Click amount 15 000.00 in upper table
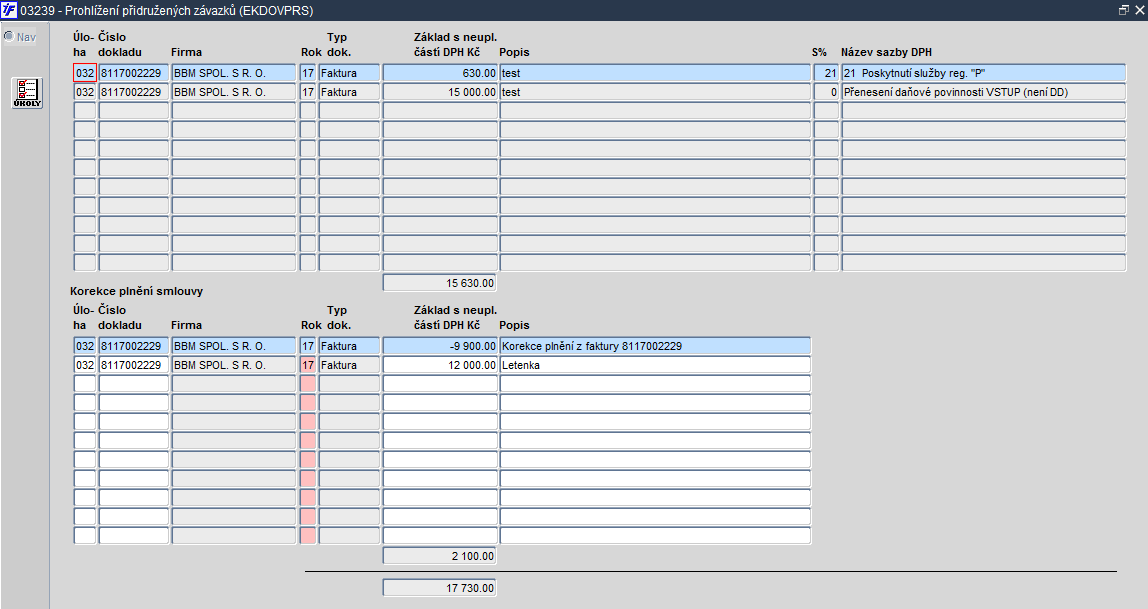Screen dimensions: 1148x609 coord(440,92)
